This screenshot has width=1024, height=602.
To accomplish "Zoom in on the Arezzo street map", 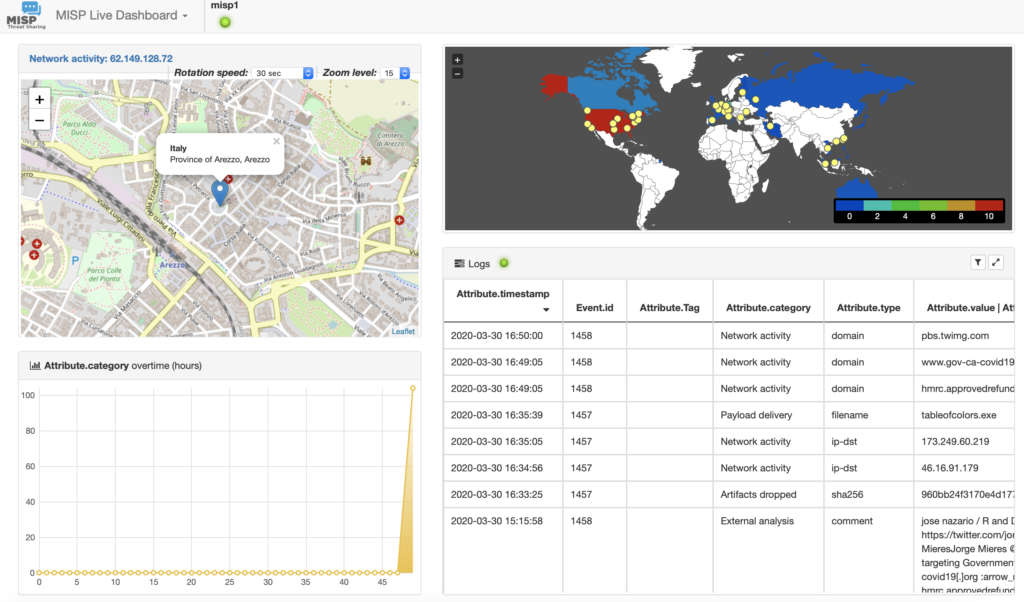I will pyautogui.click(x=39, y=99).
